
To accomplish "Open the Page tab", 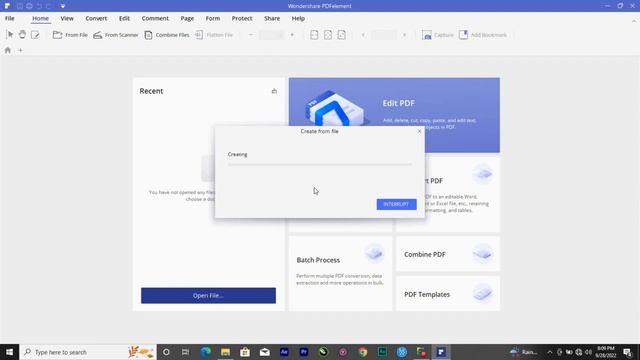I will click(x=187, y=18).
